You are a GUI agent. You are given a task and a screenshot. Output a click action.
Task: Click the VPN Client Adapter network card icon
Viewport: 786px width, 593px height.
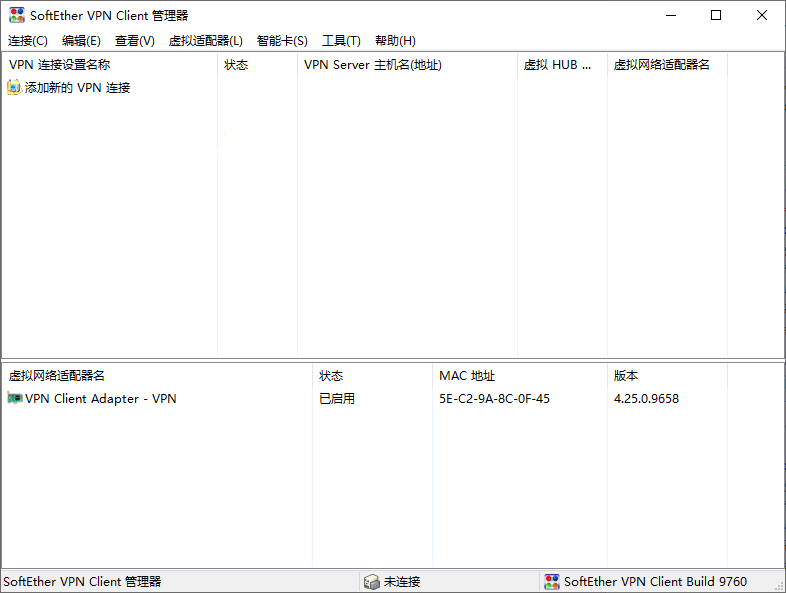coord(15,398)
